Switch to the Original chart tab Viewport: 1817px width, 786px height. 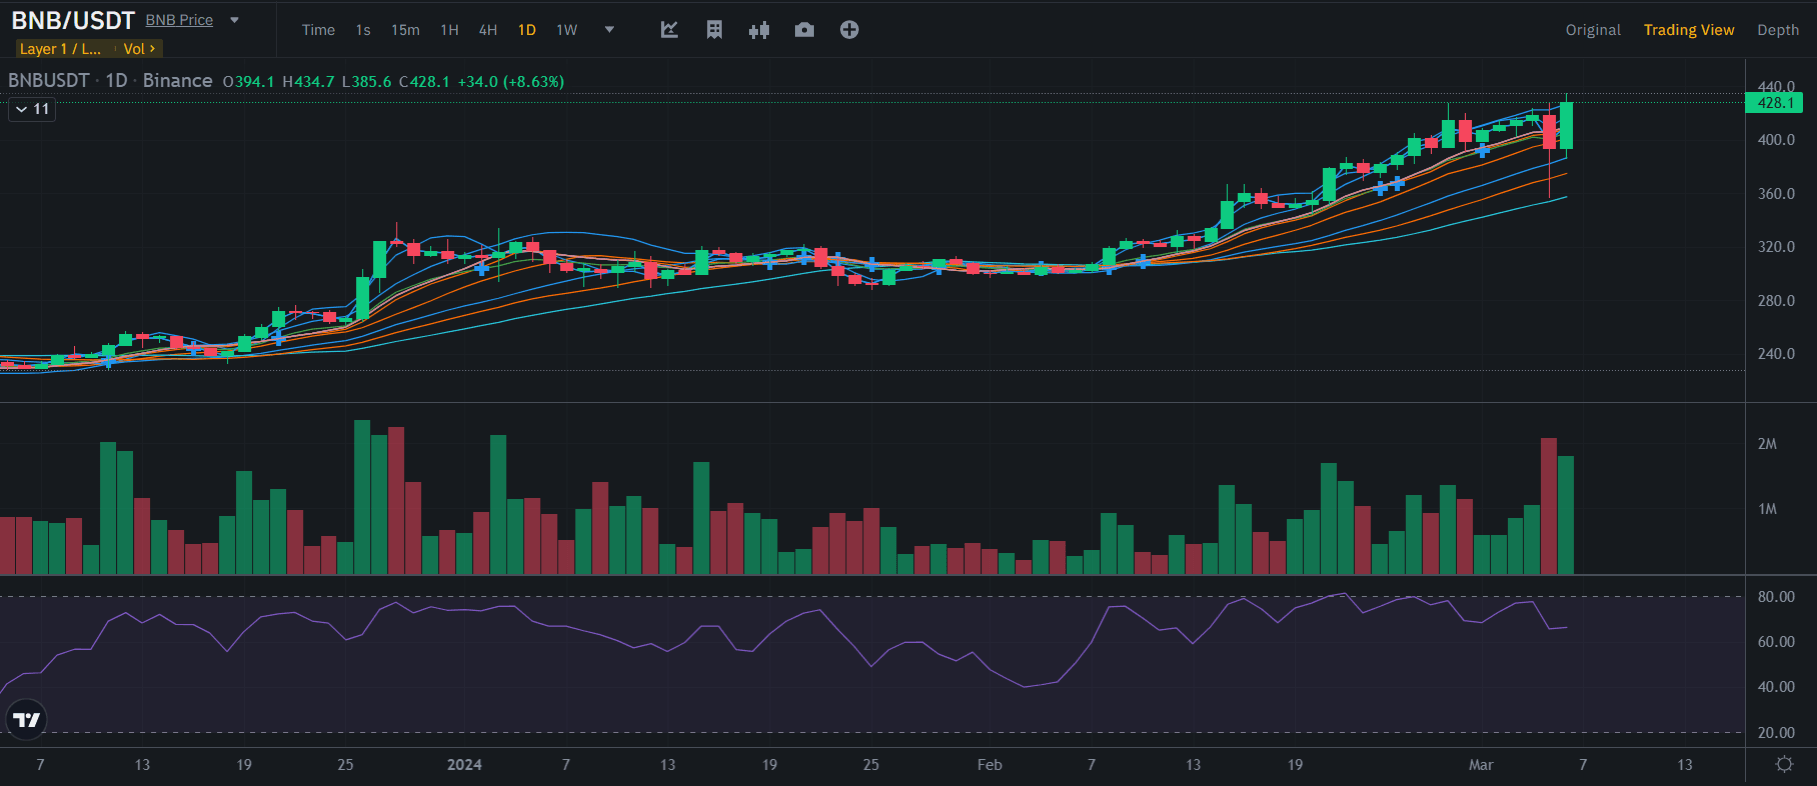[1592, 30]
